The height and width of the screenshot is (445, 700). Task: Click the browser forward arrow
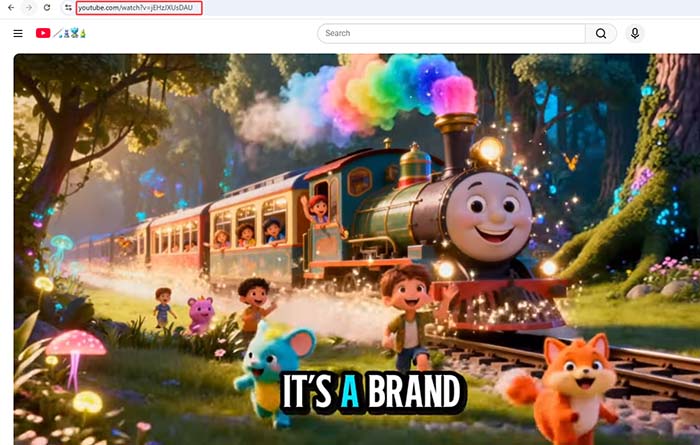[x=29, y=8]
